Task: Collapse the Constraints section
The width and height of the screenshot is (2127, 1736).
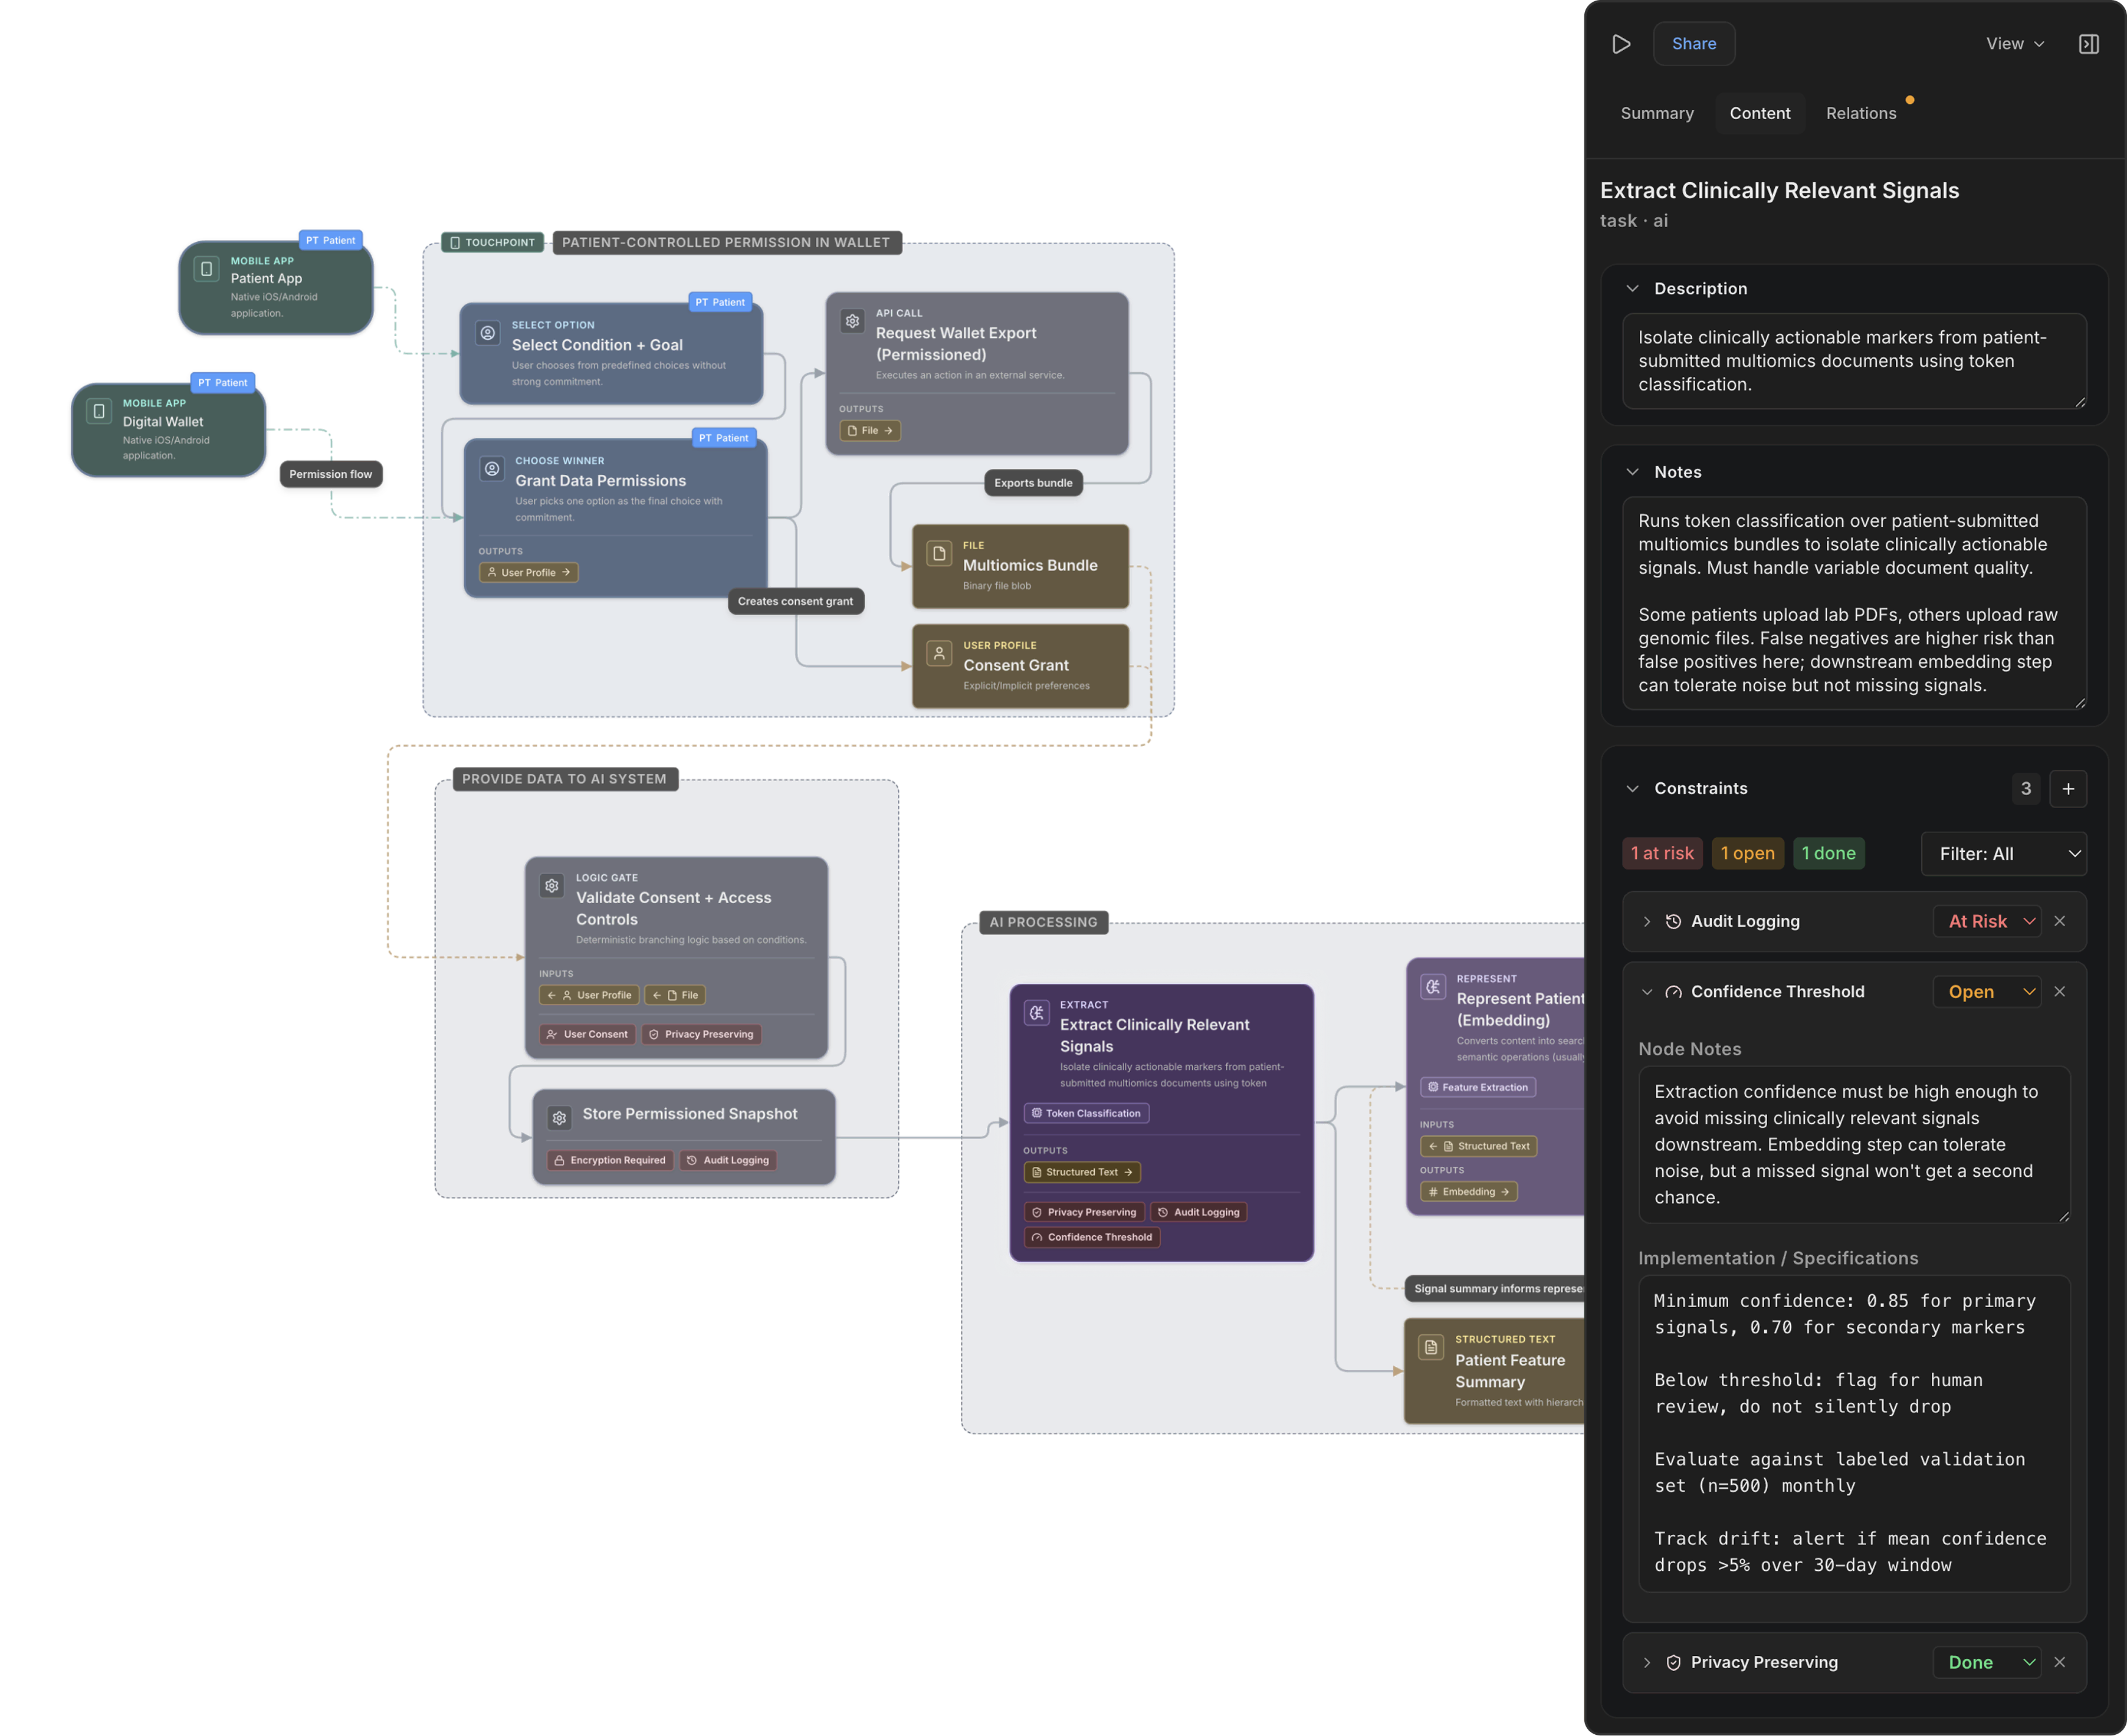Action: pyautogui.click(x=1632, y=789)
